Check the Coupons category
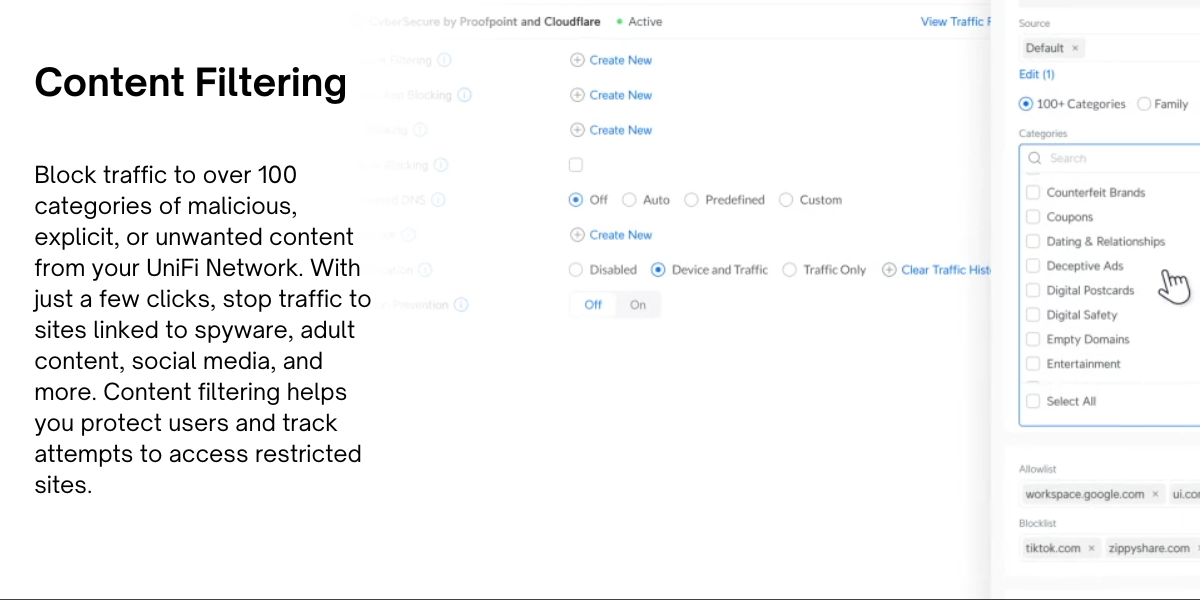Viewport: 1200px width, 600px height. 1033,217
